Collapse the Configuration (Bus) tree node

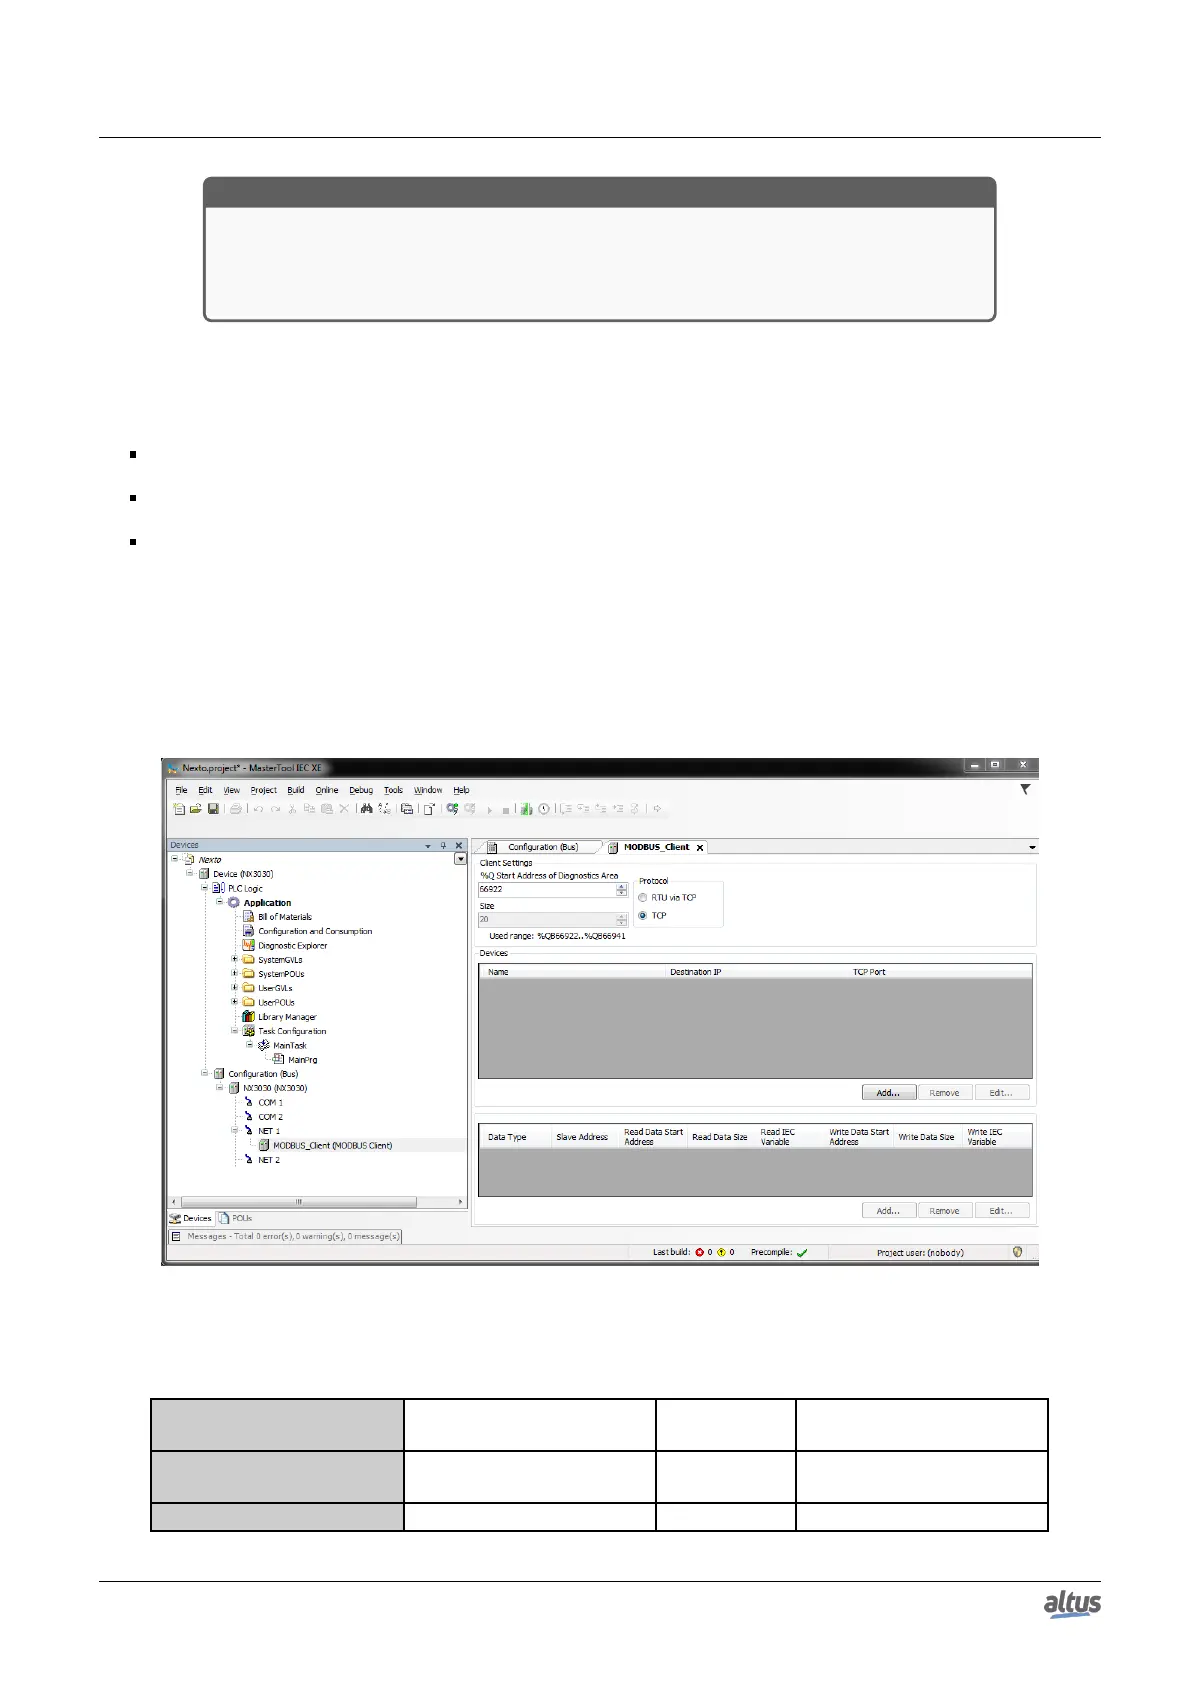point(205,1074)
